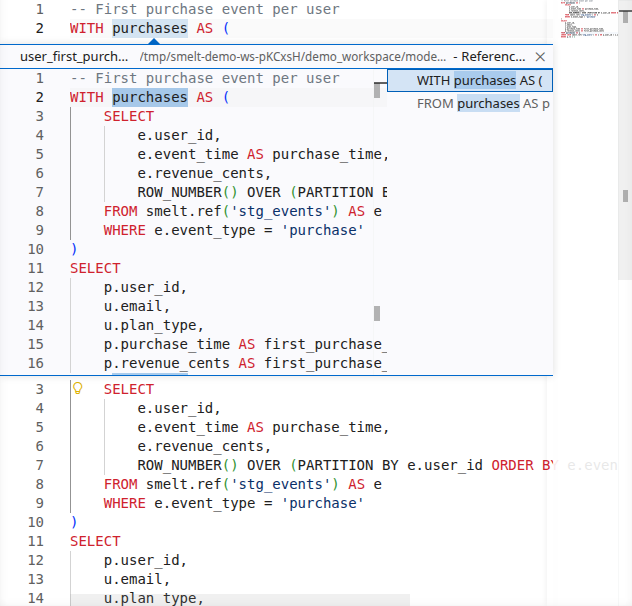The image size is (632, 606).
Task: Click line number 16 in peek editor
Action: (35, 363)
